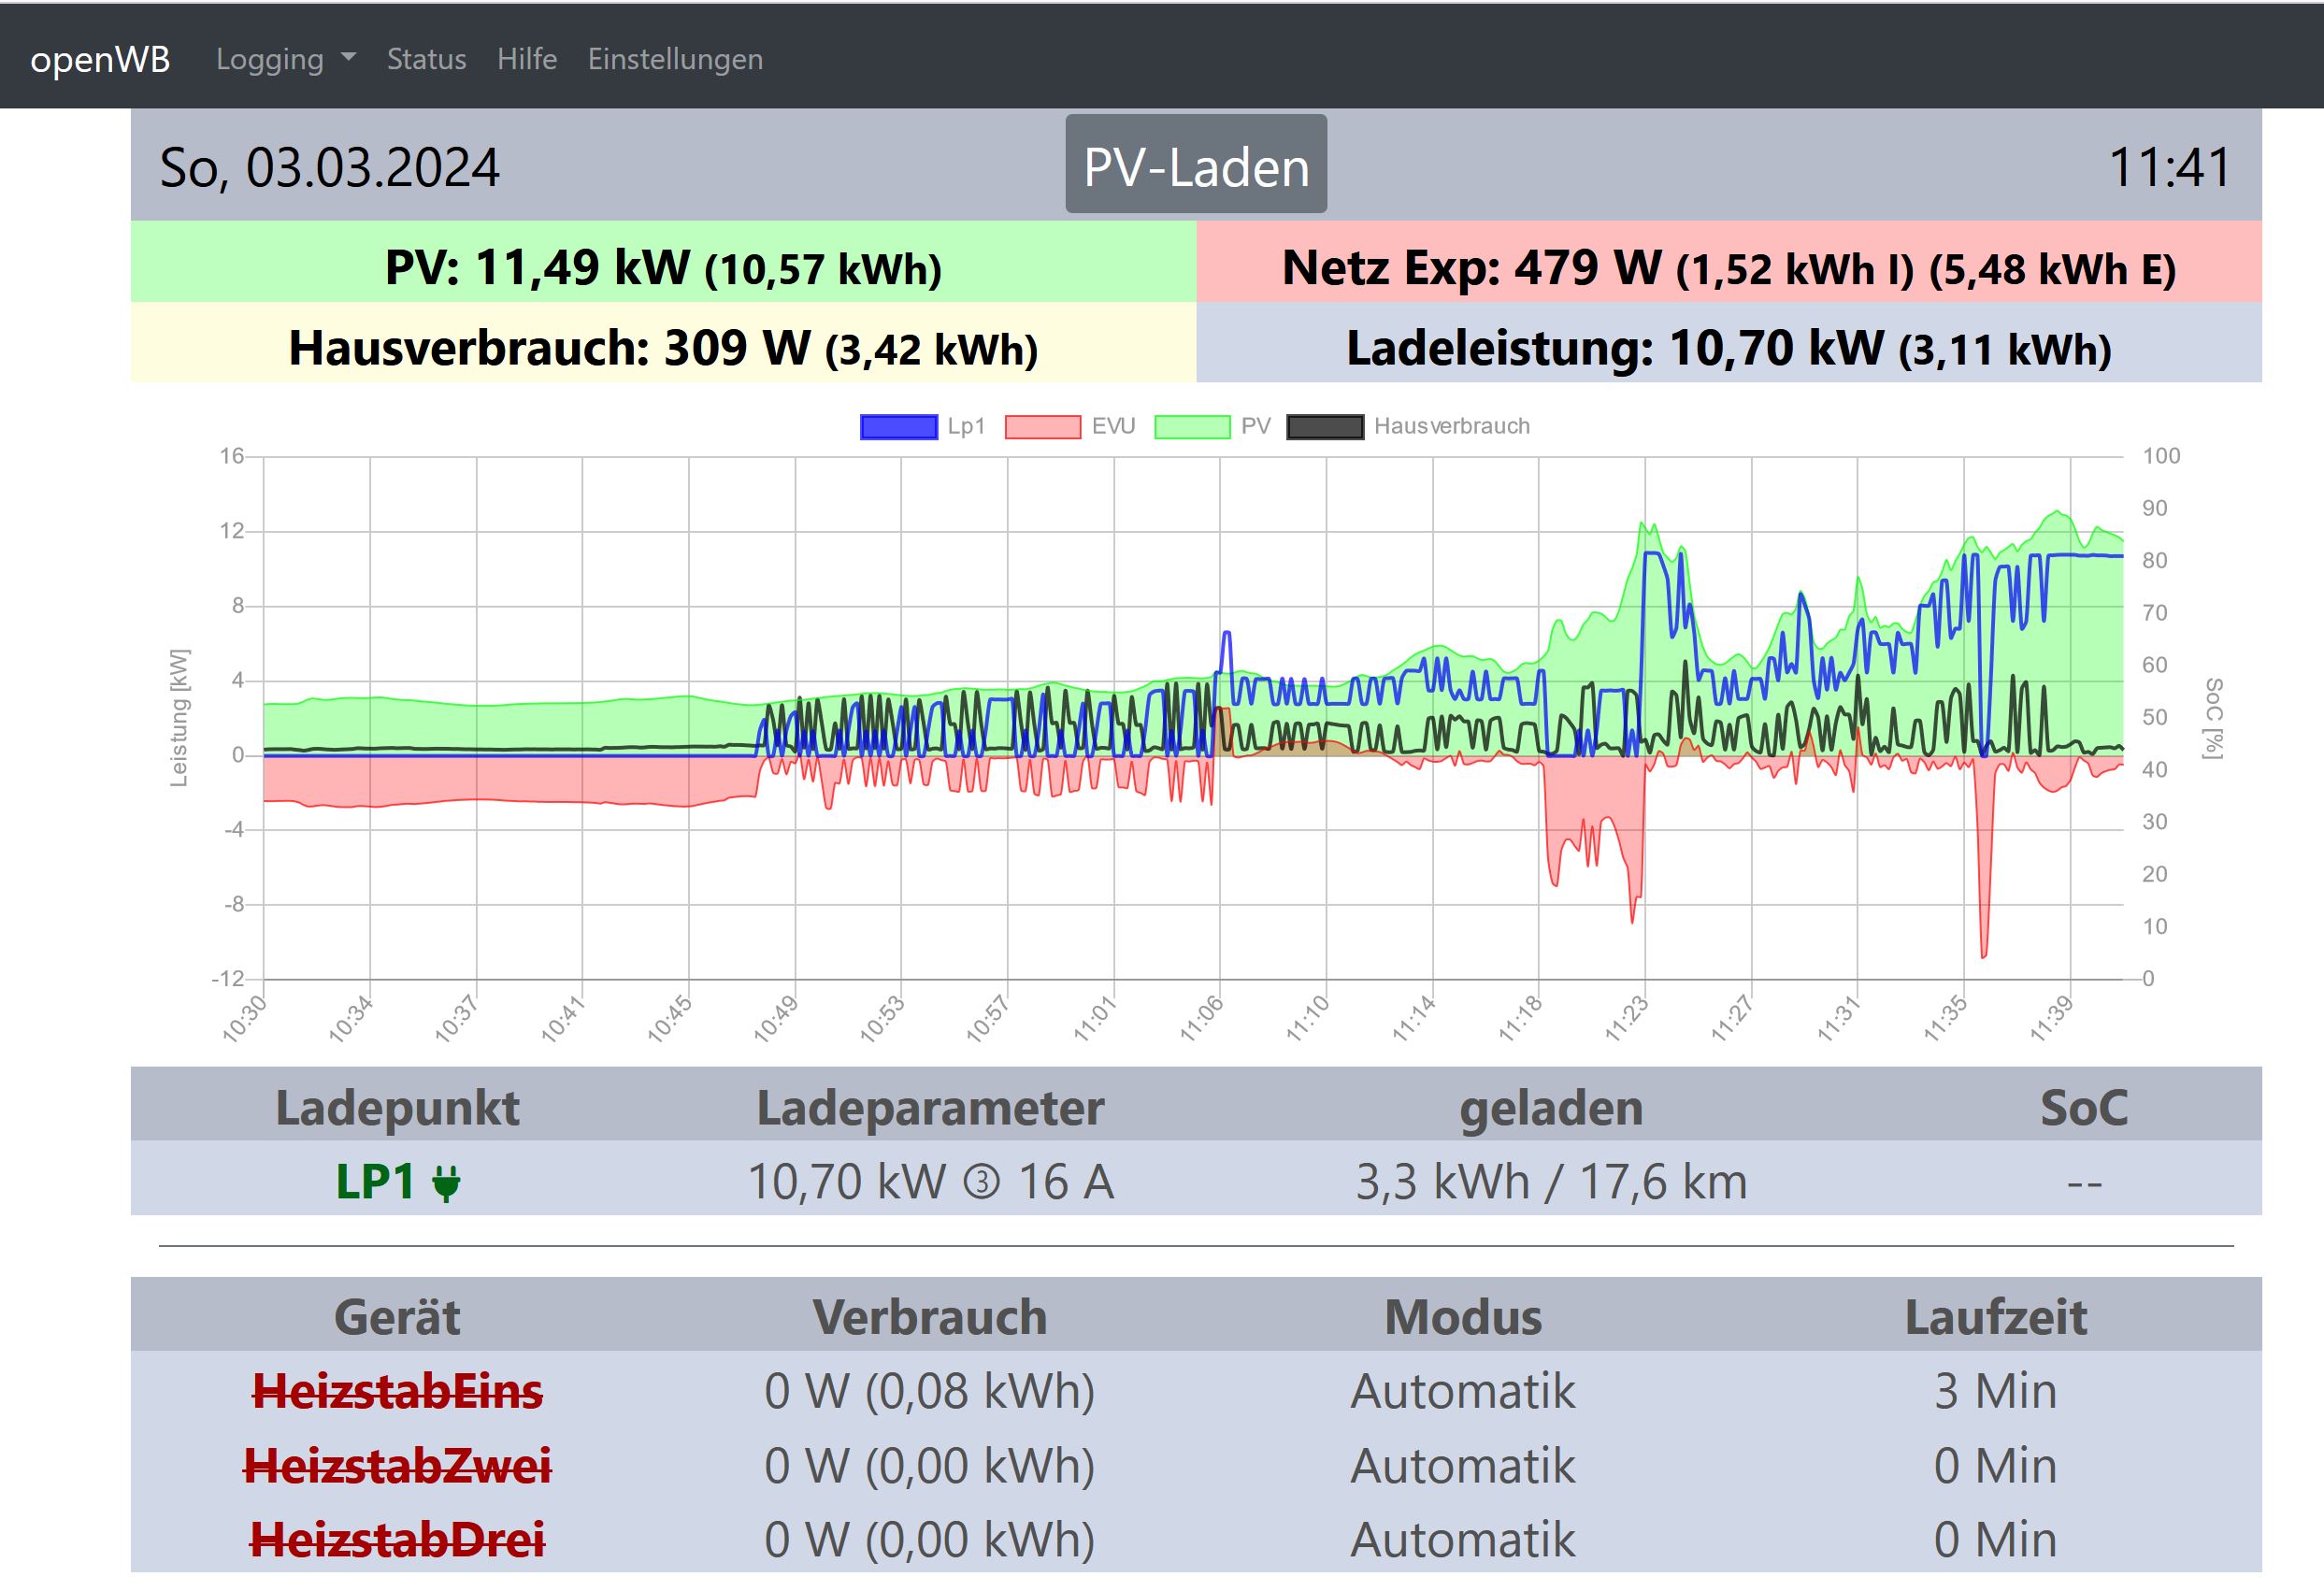This screenshot has width=2324, height=1591.
Task: Open the PV-Laden charge mode selector
Action: (1195, 165)
